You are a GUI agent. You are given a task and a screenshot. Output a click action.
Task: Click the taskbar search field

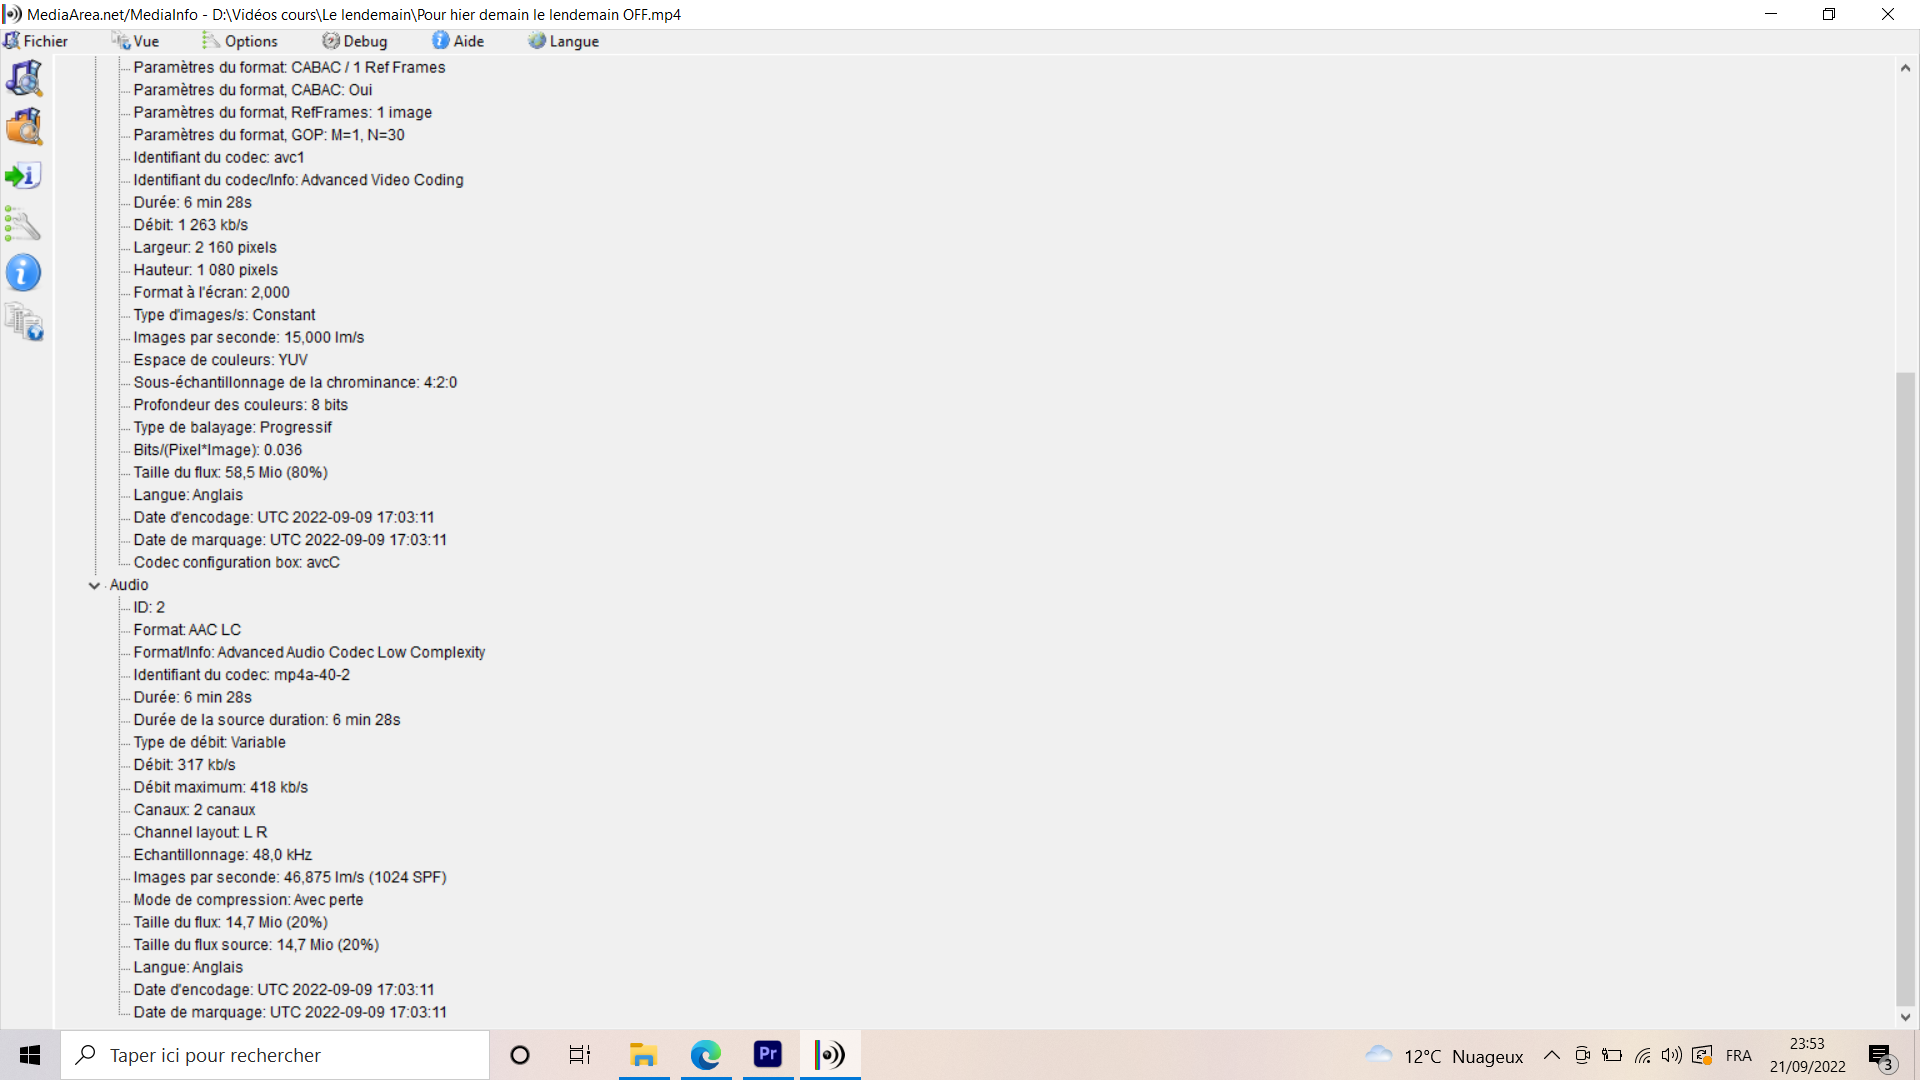pyautogui.click(x=275, y=1055)
